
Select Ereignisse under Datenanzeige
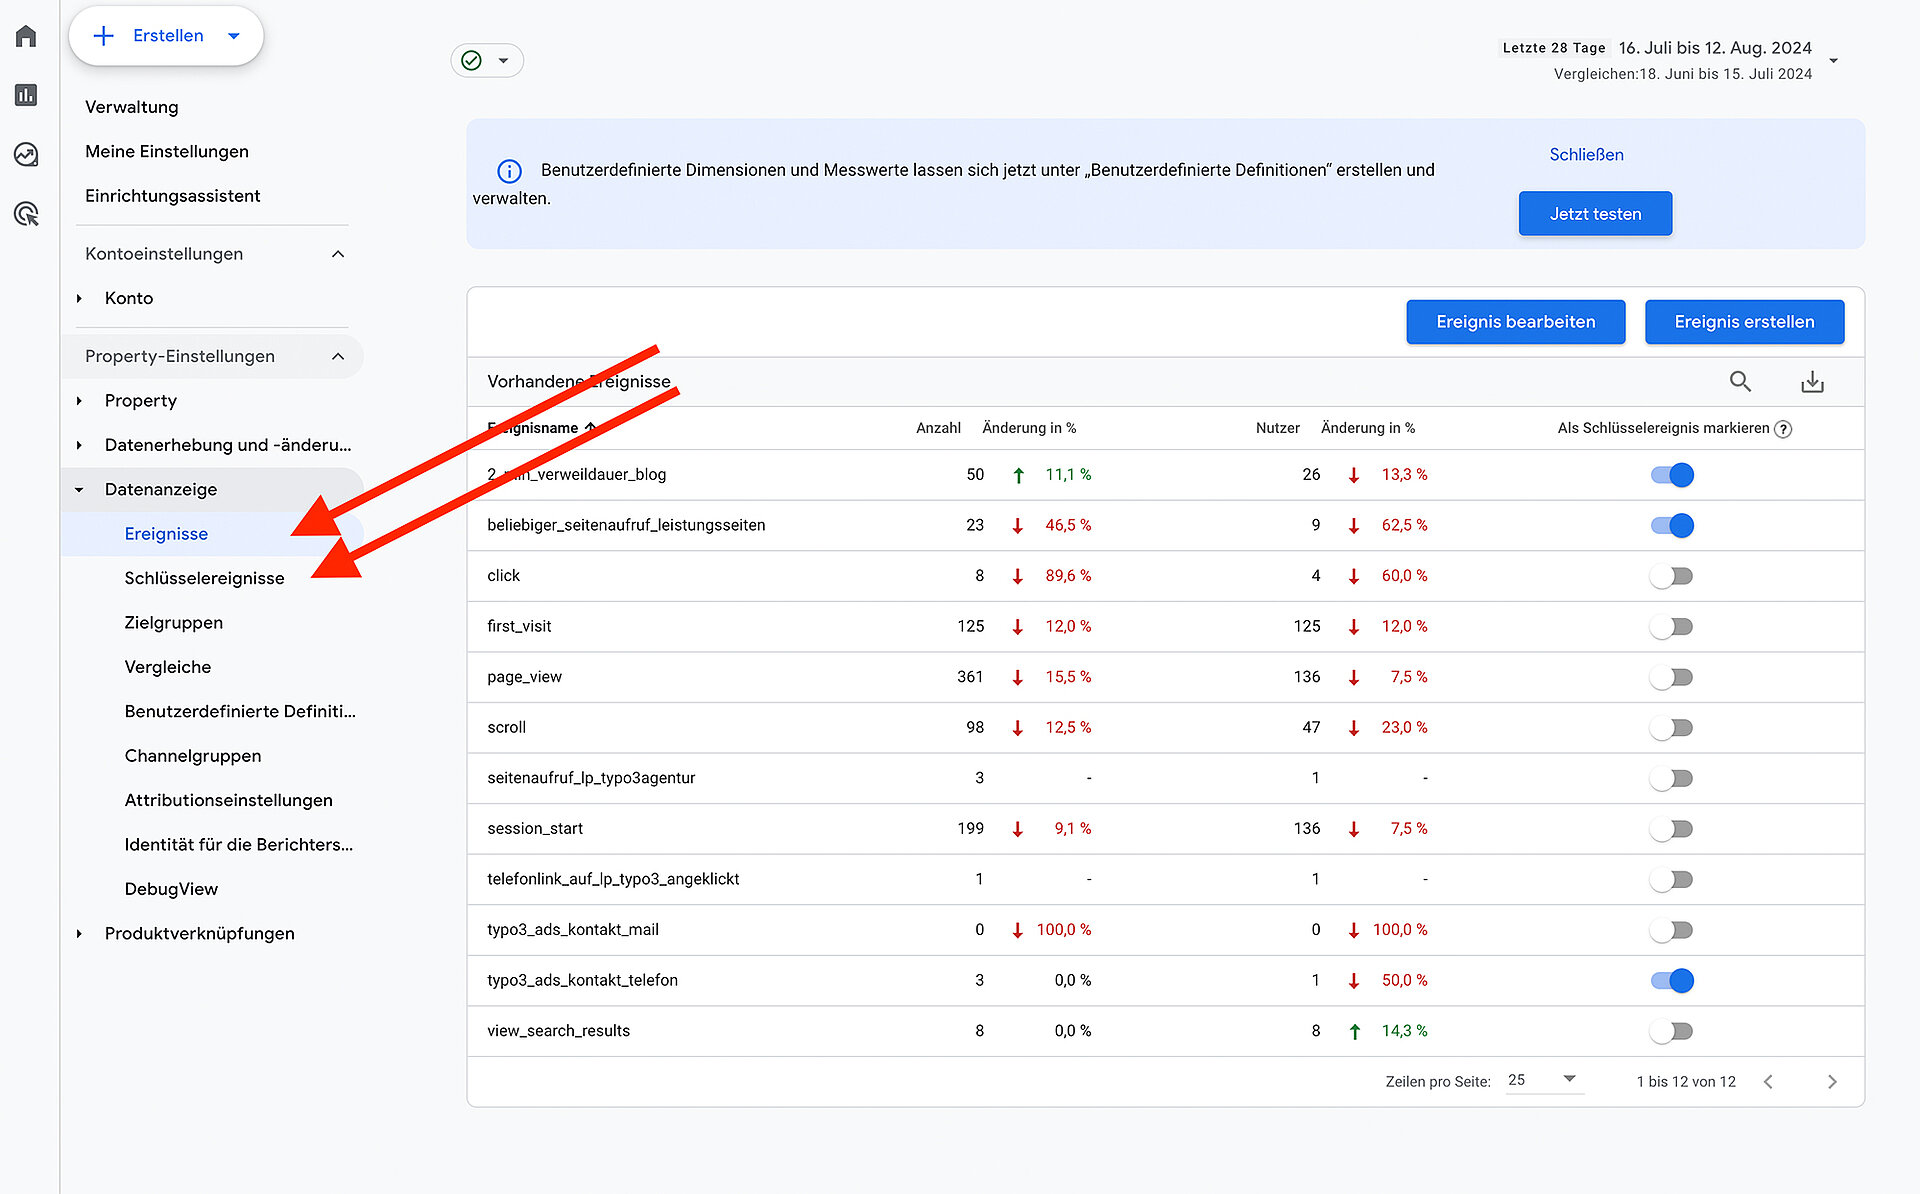(x=166, y=532)
